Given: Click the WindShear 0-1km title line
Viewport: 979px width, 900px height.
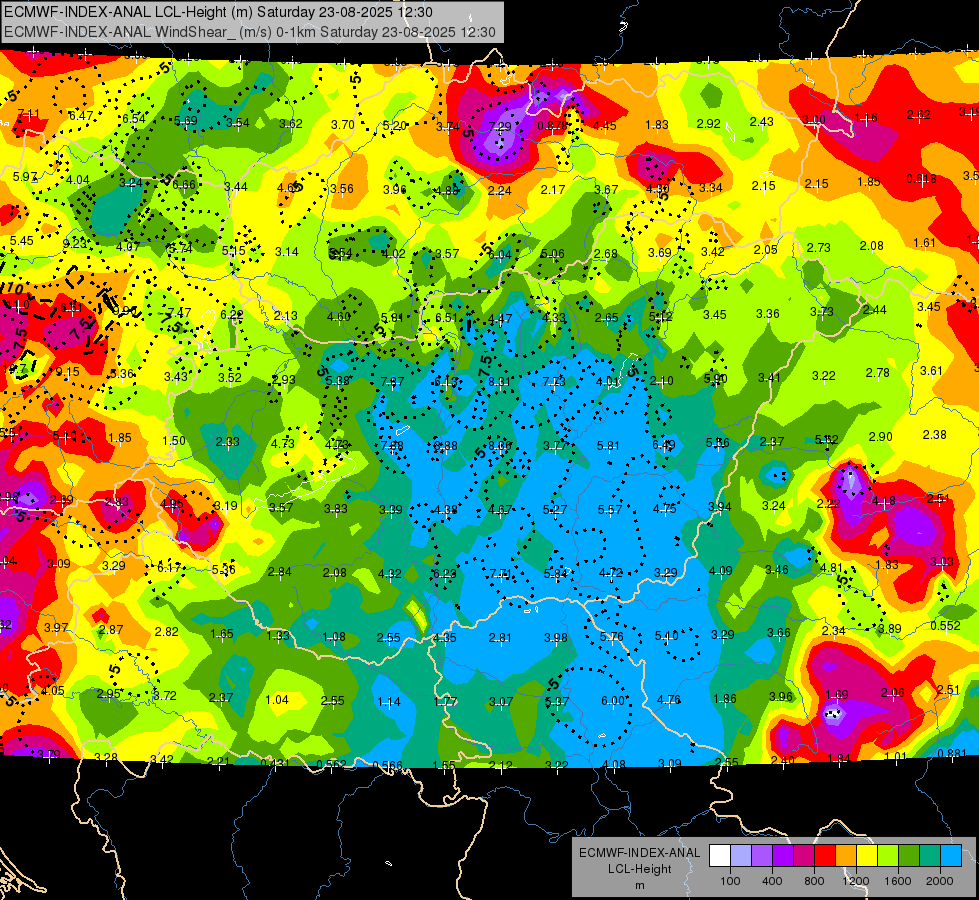Looking at the screenshot, I should point(250,32).
